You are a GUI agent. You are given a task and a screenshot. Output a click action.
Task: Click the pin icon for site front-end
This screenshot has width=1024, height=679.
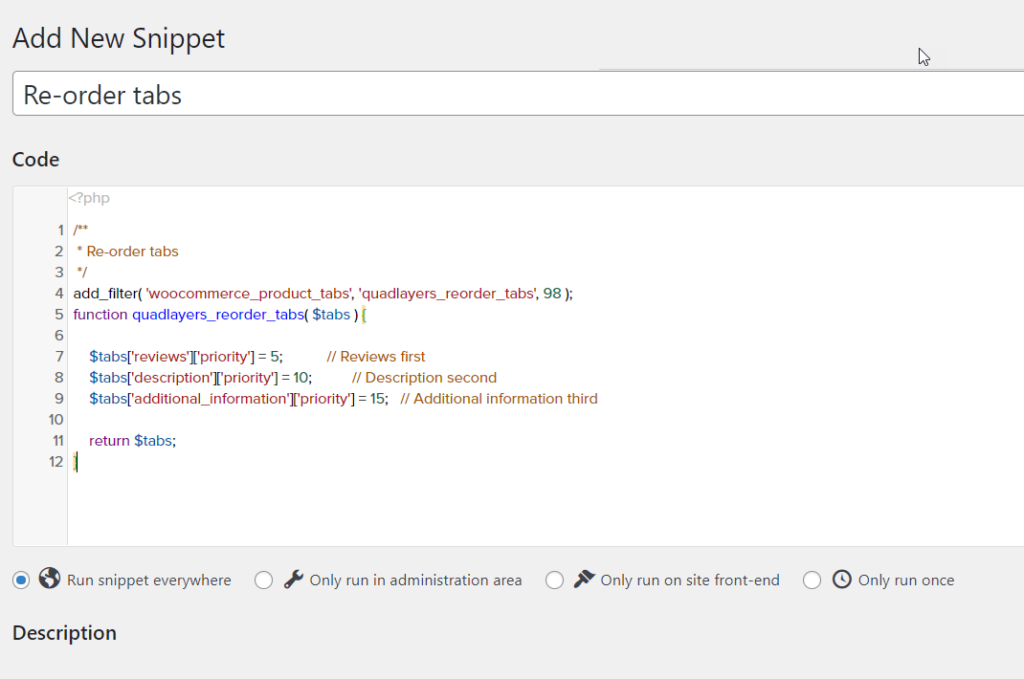(584, 578)
